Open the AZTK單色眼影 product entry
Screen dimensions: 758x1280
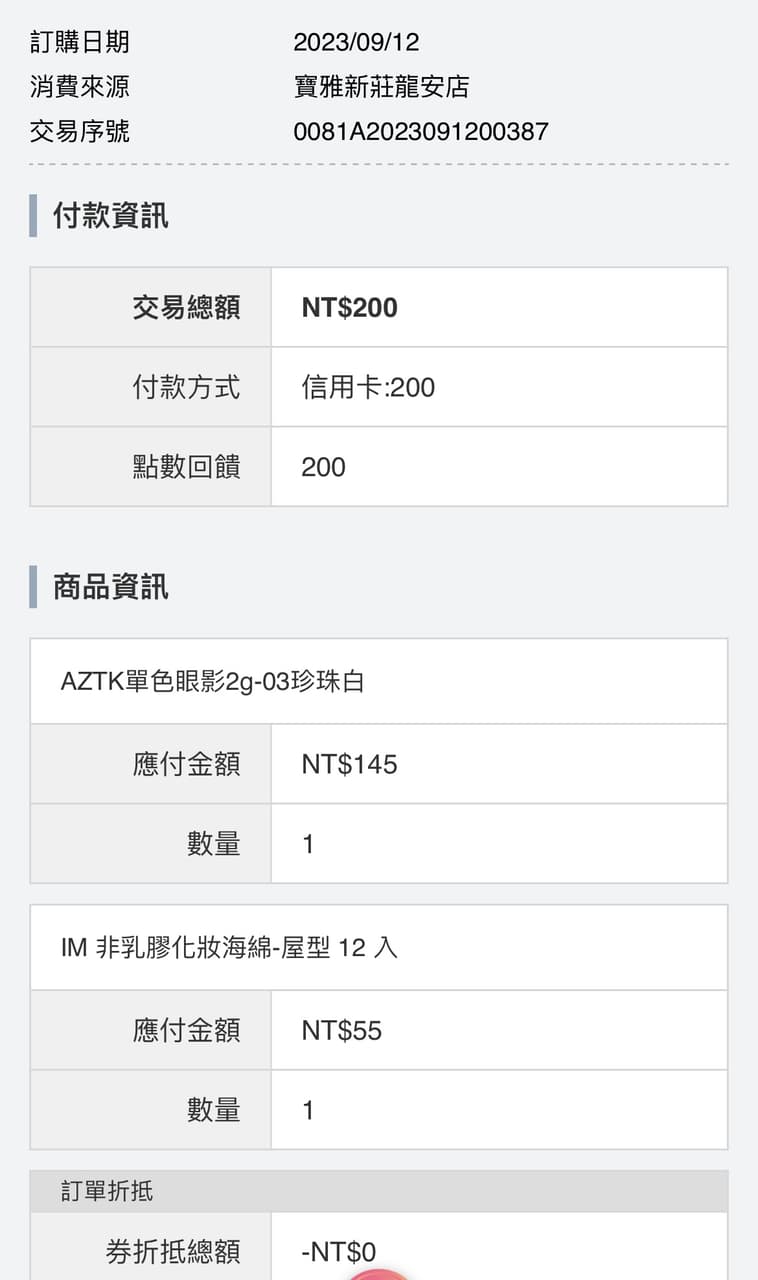[x=212, y=681]
